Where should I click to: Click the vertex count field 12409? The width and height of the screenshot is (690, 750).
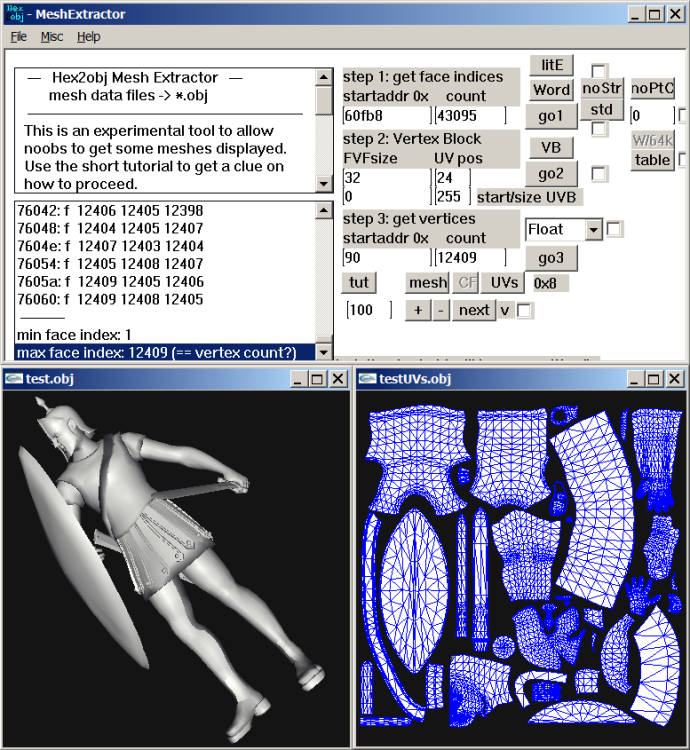point(470,258)
